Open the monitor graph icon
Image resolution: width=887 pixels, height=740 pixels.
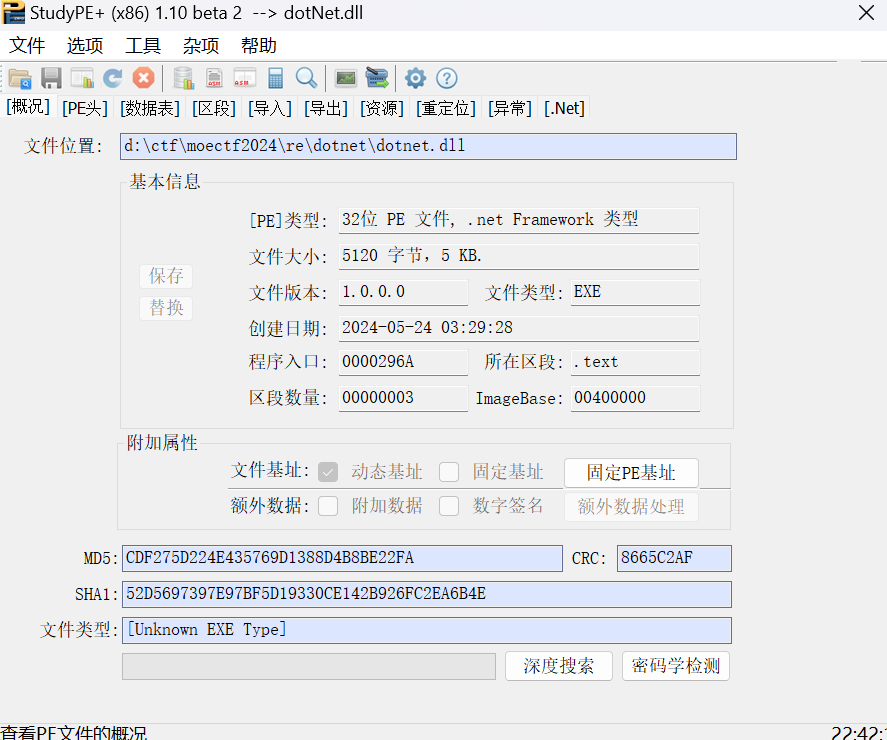click(346, 78)
